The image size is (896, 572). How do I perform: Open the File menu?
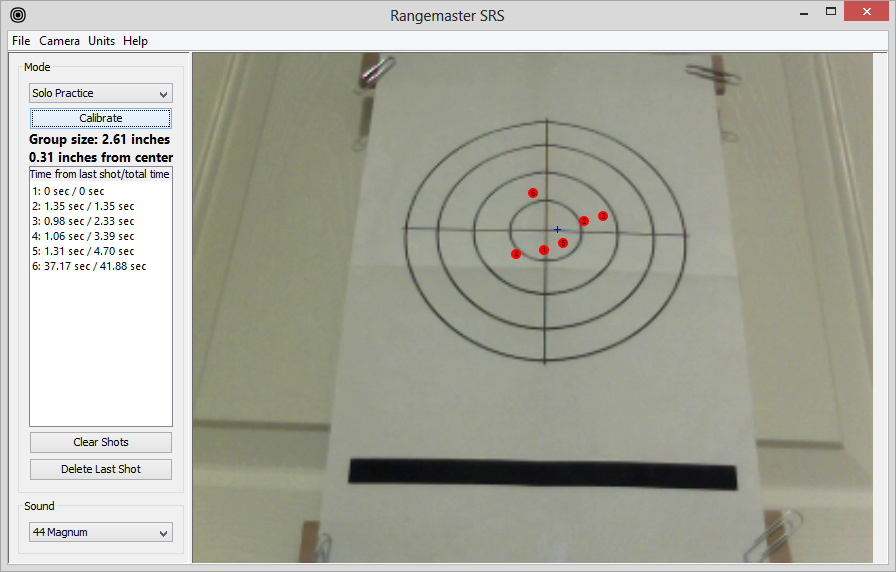tap(21, 41)
